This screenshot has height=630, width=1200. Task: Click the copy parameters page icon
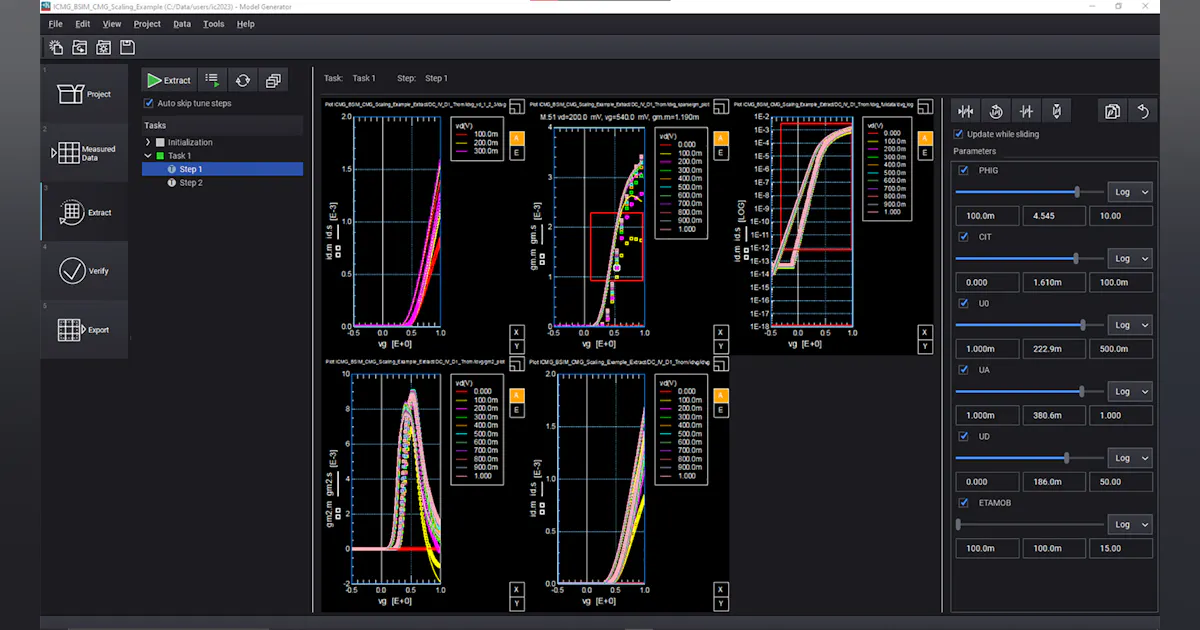coord(1113,111)
